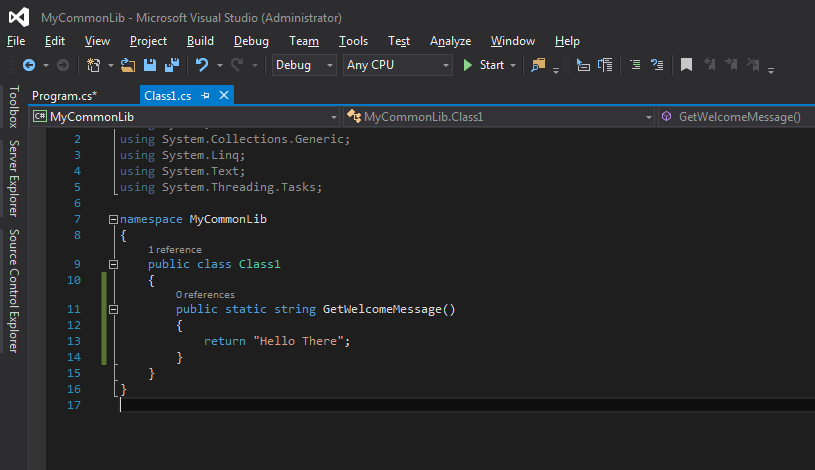Switch to the Program.cs* tab
This screenshot has width=815, height=470.
(64, 96)
